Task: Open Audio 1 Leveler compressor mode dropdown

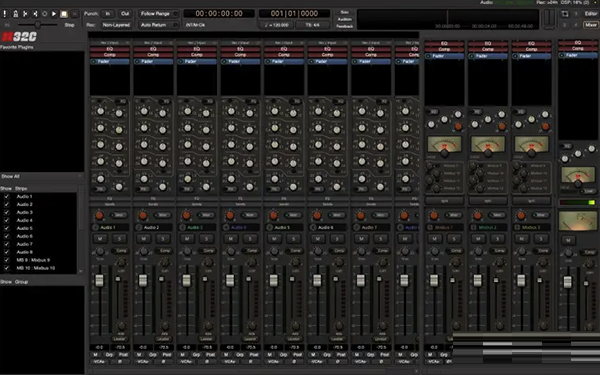Action: [x=119, y=339]
